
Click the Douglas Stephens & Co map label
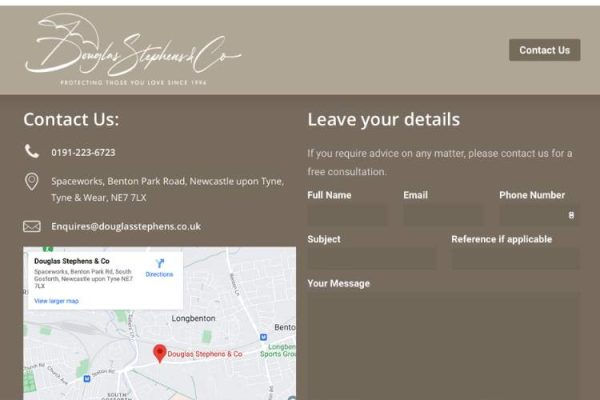coord(205,354)
